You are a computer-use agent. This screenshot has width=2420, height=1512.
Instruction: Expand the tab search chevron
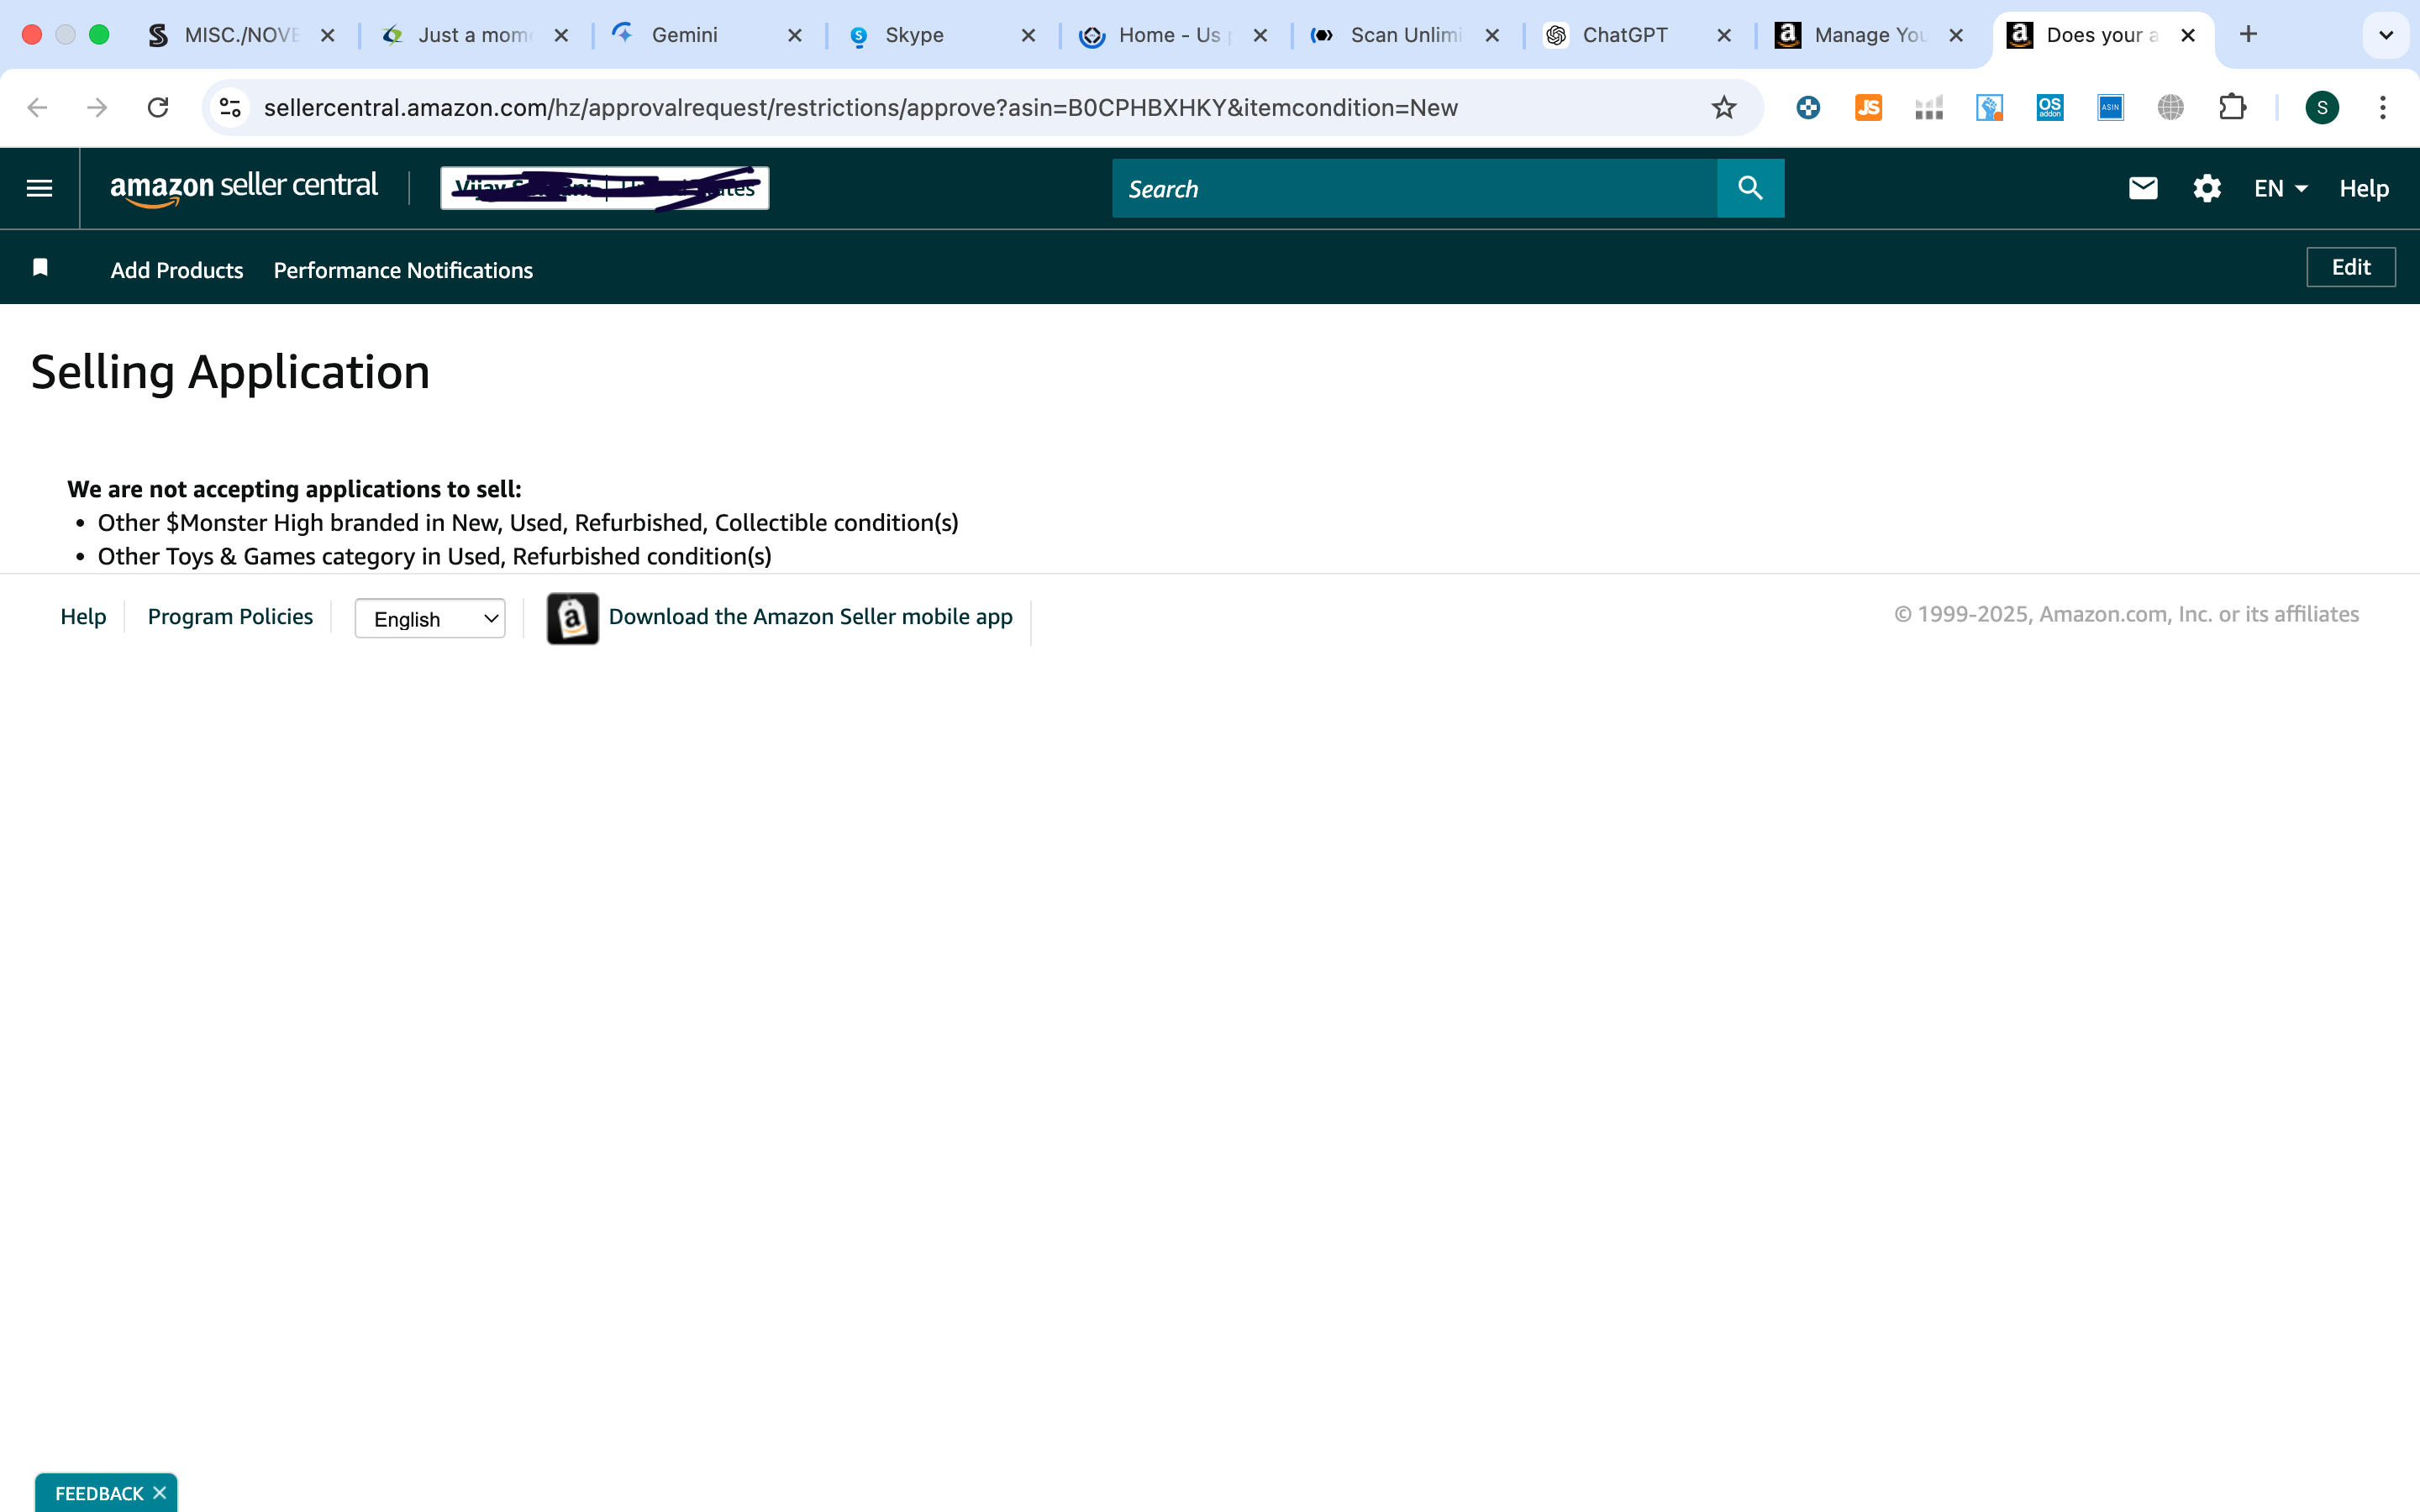[2386, 36]
